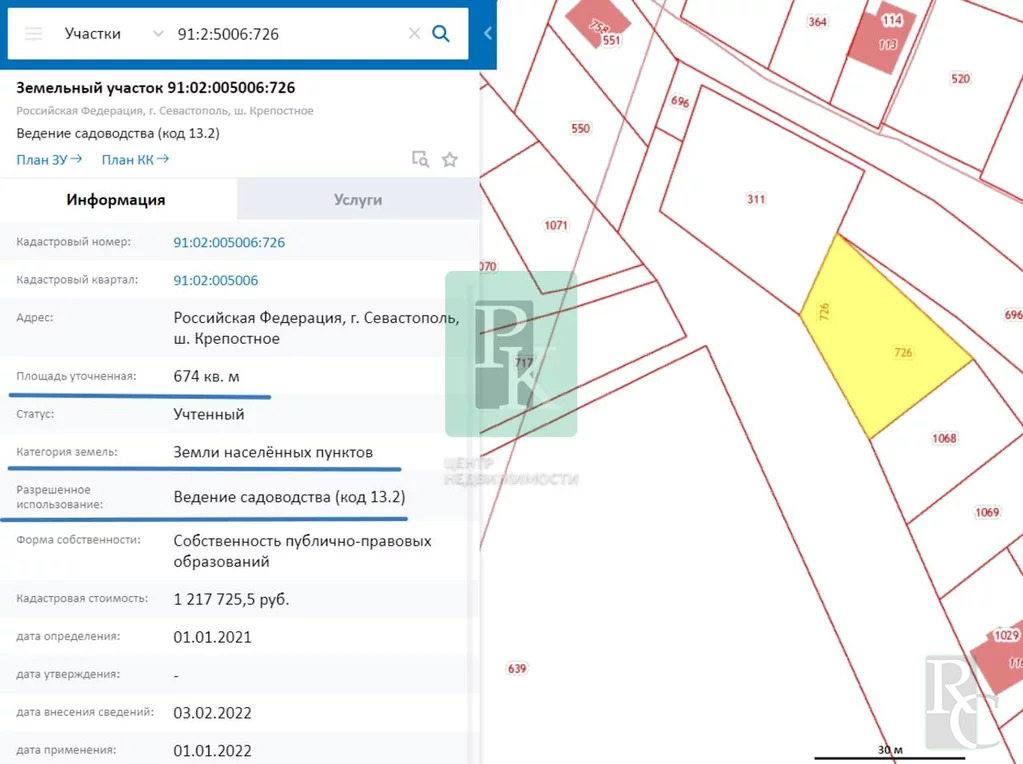Open cadastral number 91:02:005006:726 link
The image size is (1023, 764).
[x=229, y=242]
